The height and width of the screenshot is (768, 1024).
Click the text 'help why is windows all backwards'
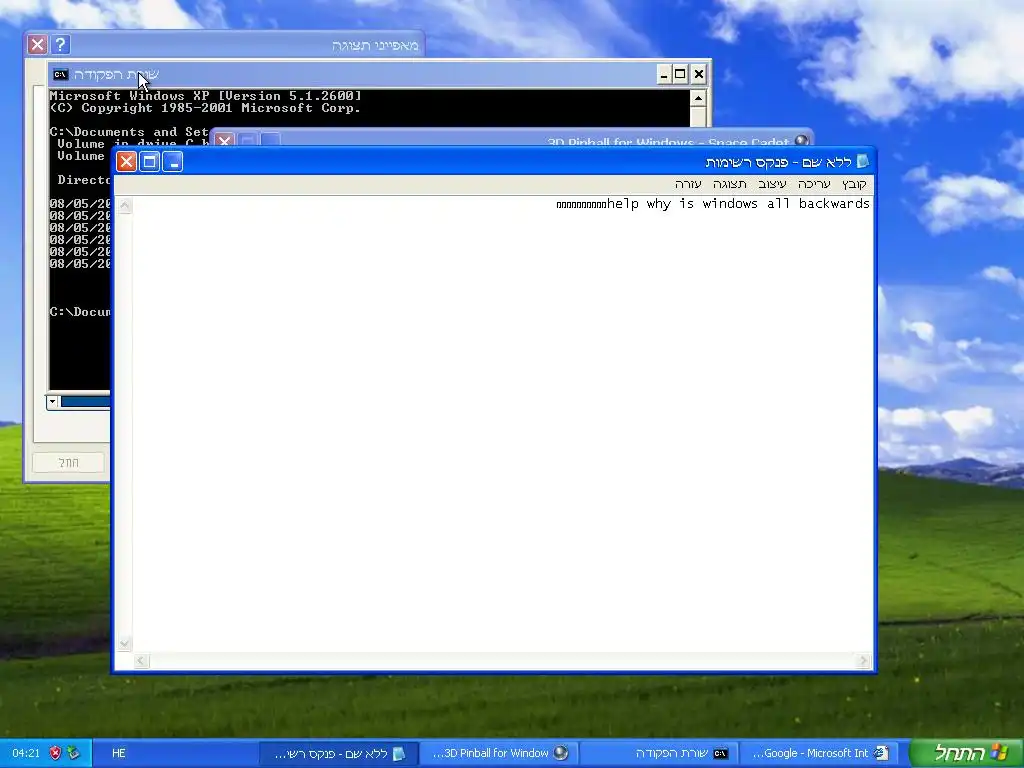pos(738,204)
